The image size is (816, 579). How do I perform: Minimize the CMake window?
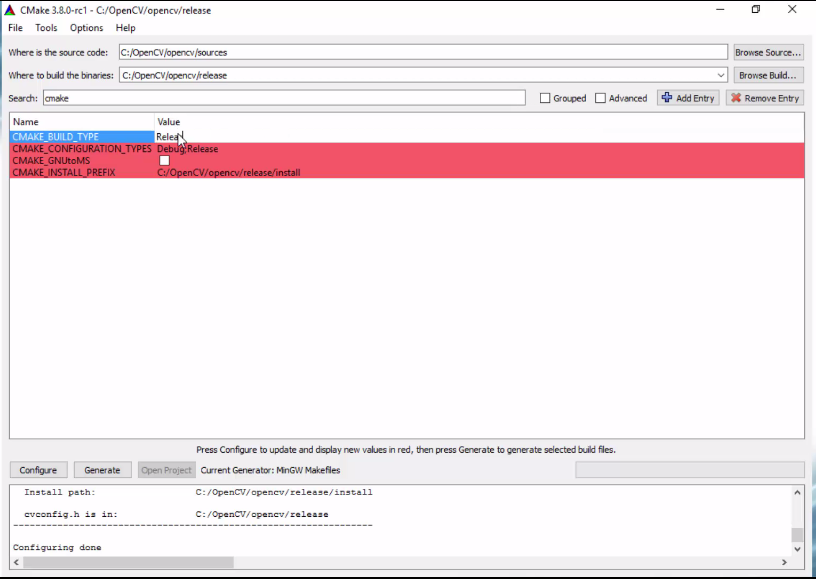(720, 9)
